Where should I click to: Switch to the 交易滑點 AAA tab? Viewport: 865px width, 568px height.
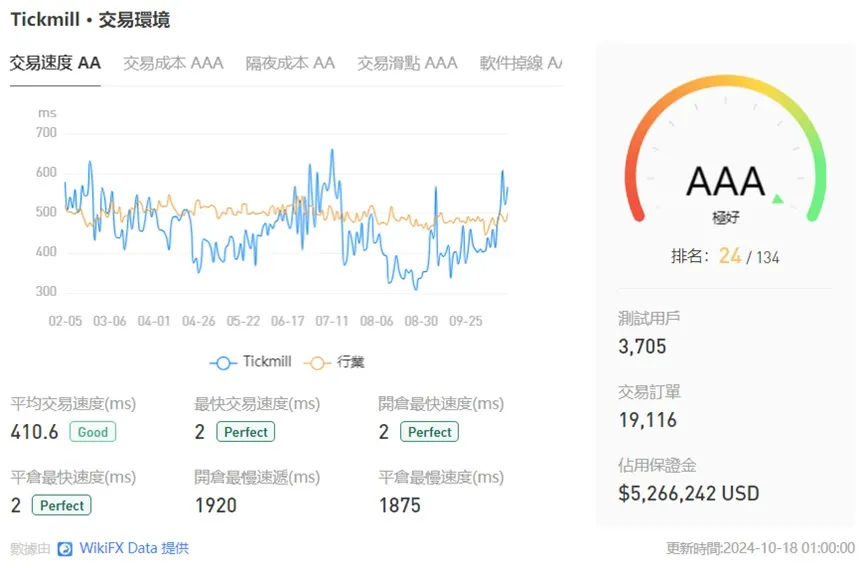(x=407, y=63)
